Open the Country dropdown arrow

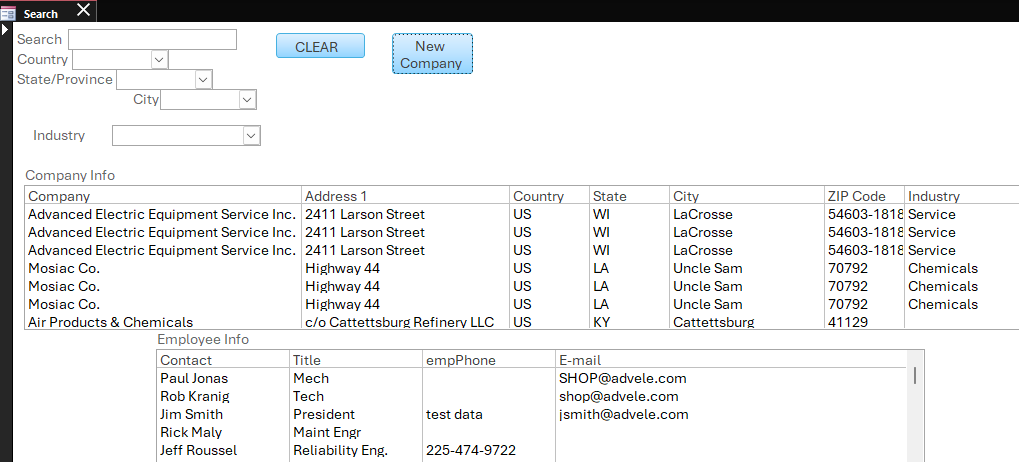(x=159, y=60)
